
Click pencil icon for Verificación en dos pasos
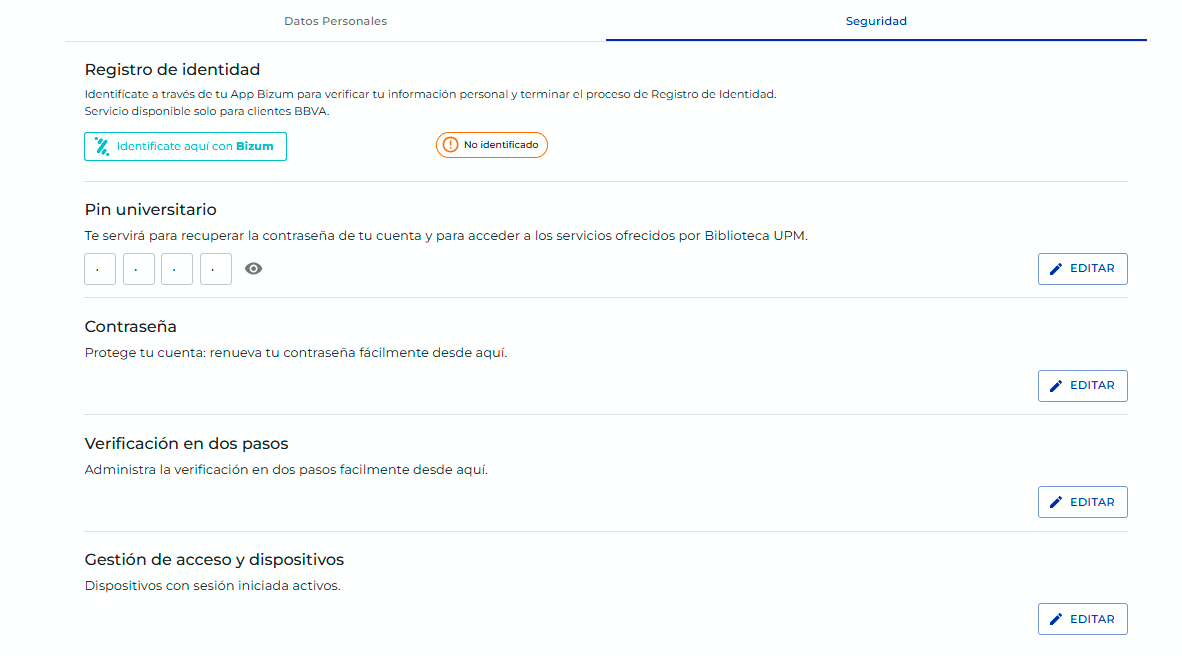tap(1056, 502)
